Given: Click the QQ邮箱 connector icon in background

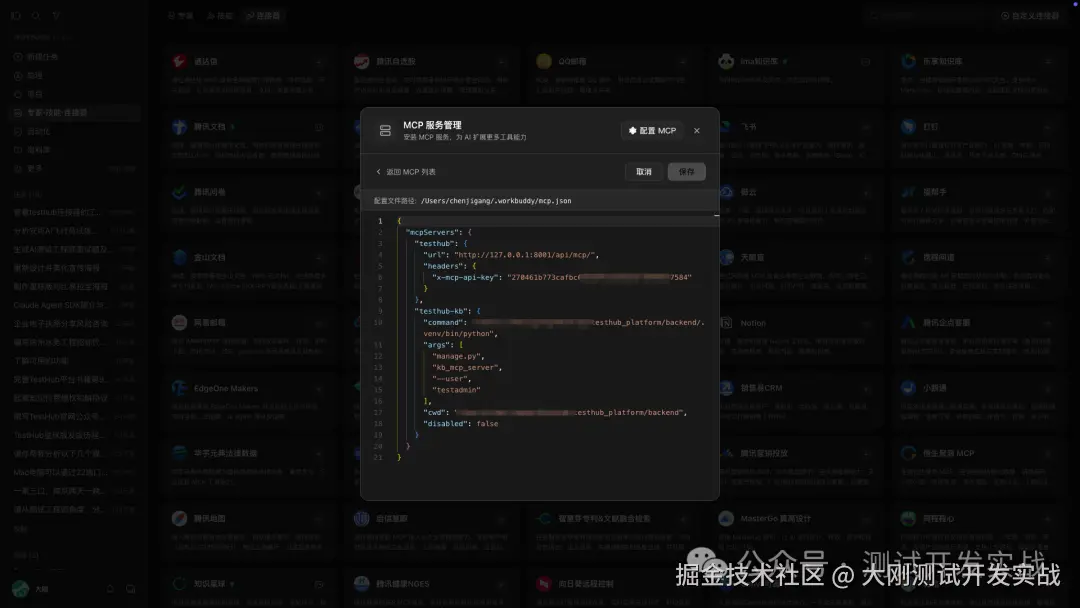Looking at the screenshot, I should pyautogui.click(x=543, y=61).
